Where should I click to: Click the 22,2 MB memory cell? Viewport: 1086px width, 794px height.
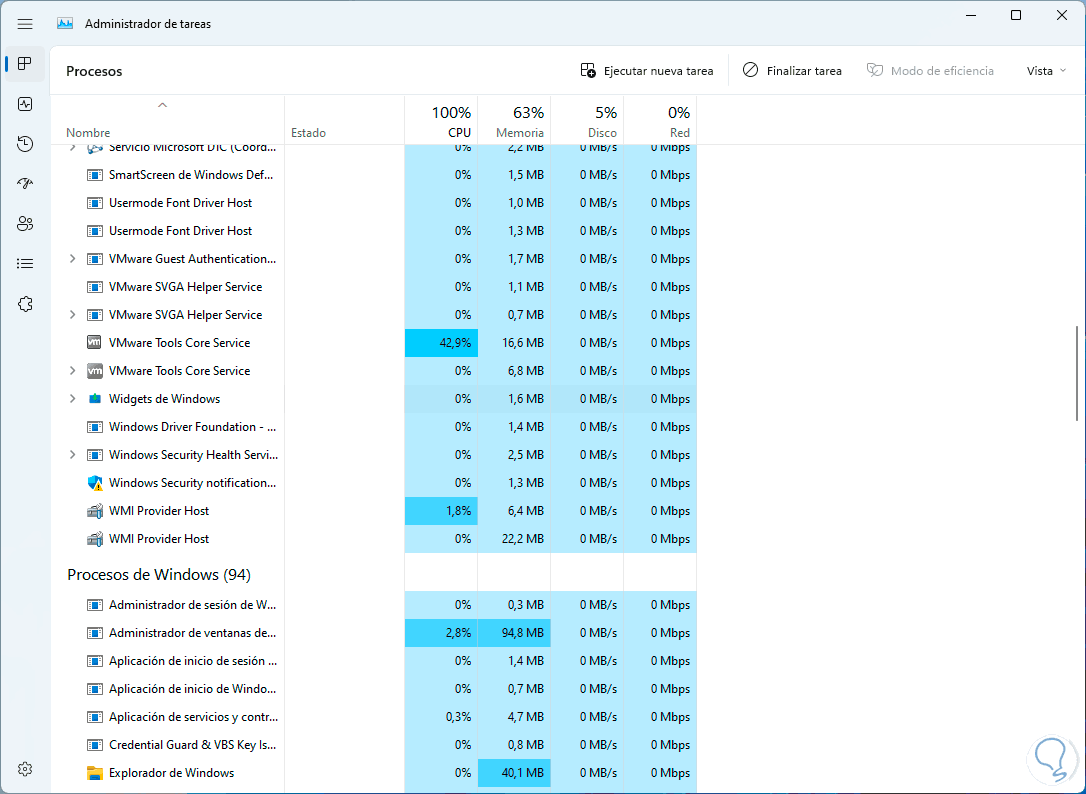pyautogui.click(x=514, y=539)
